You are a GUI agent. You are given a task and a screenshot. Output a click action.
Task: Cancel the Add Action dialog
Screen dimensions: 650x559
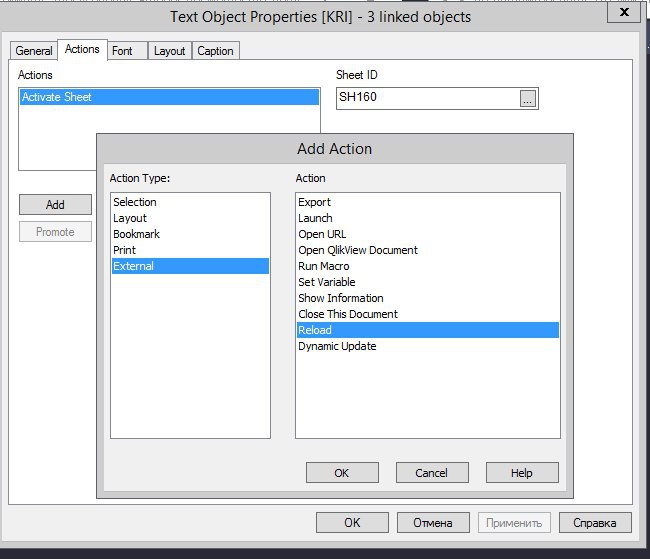click(x=432, y=473)
